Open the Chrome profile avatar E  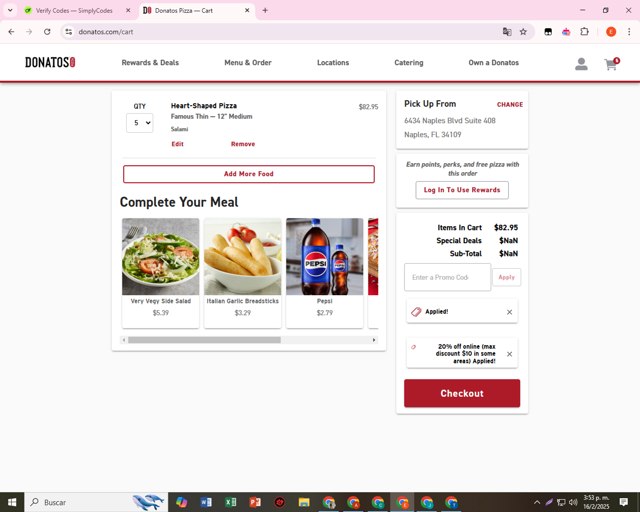pyautogui.click(x=611, y=32)
